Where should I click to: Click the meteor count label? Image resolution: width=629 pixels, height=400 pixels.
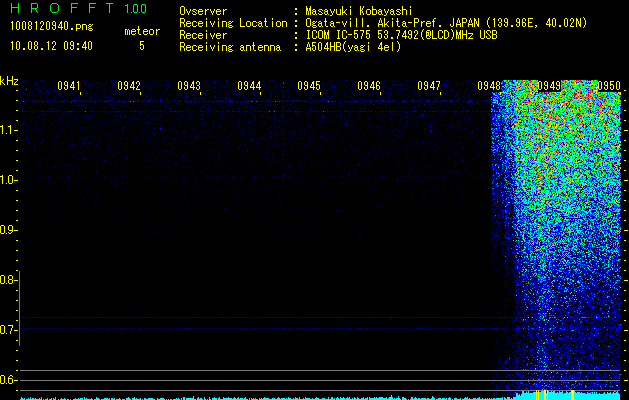click(x=142, y=31)
